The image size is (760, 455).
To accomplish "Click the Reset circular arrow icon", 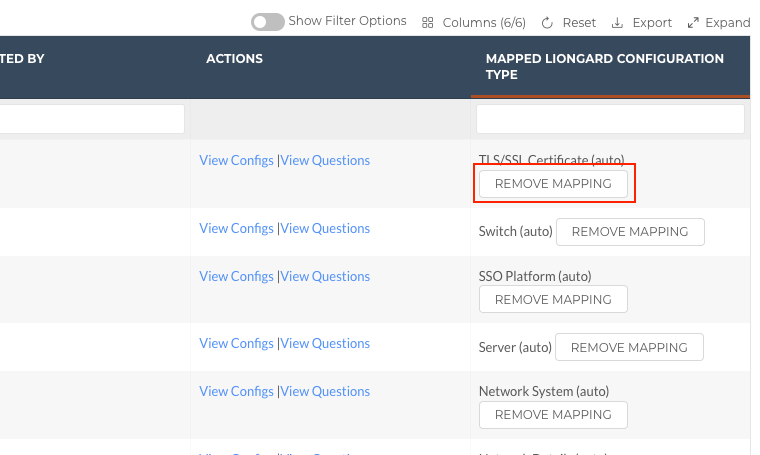I will [547, 23].
